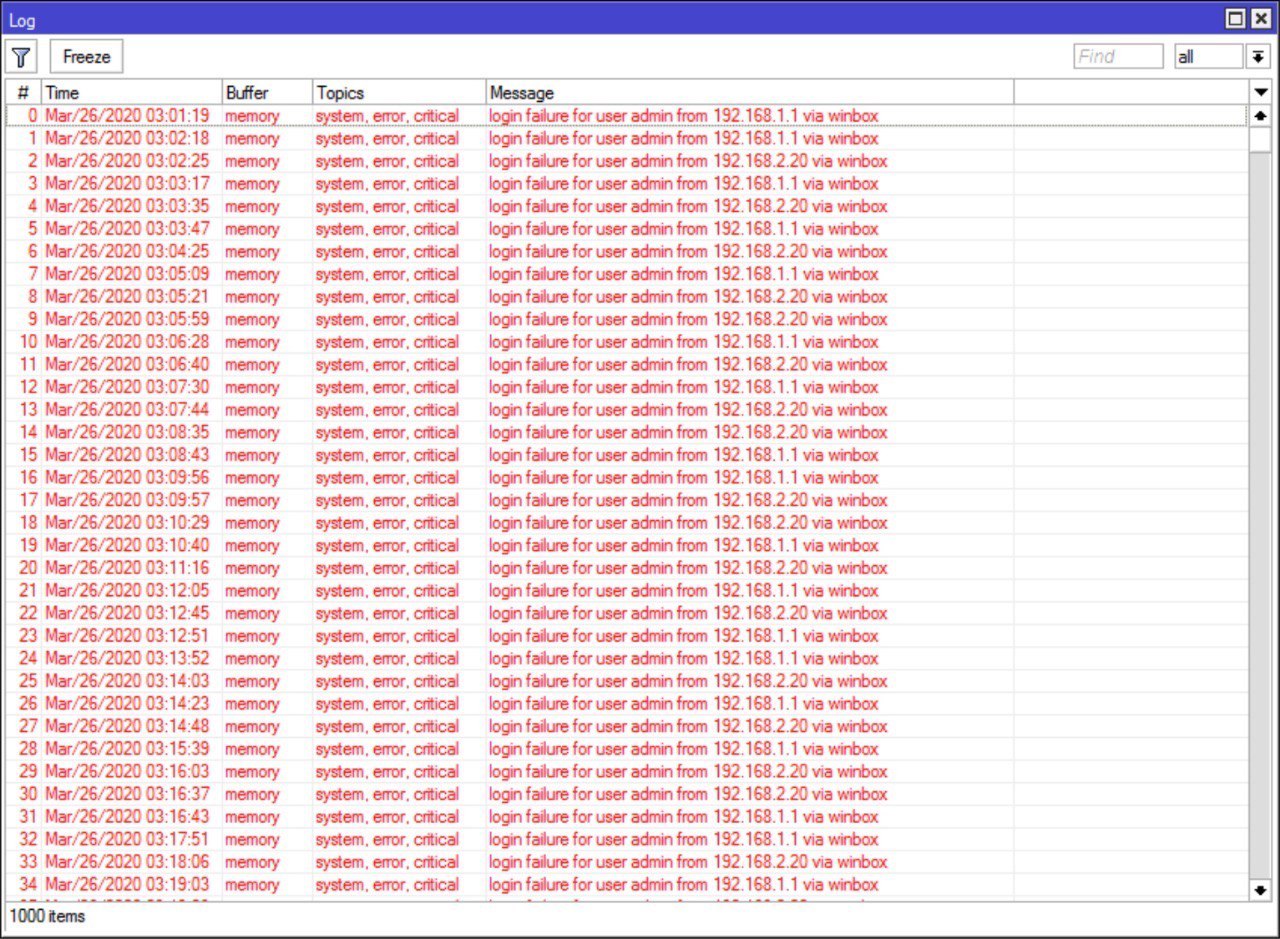Click the '1000 items' status text

(x=47, y=916)
